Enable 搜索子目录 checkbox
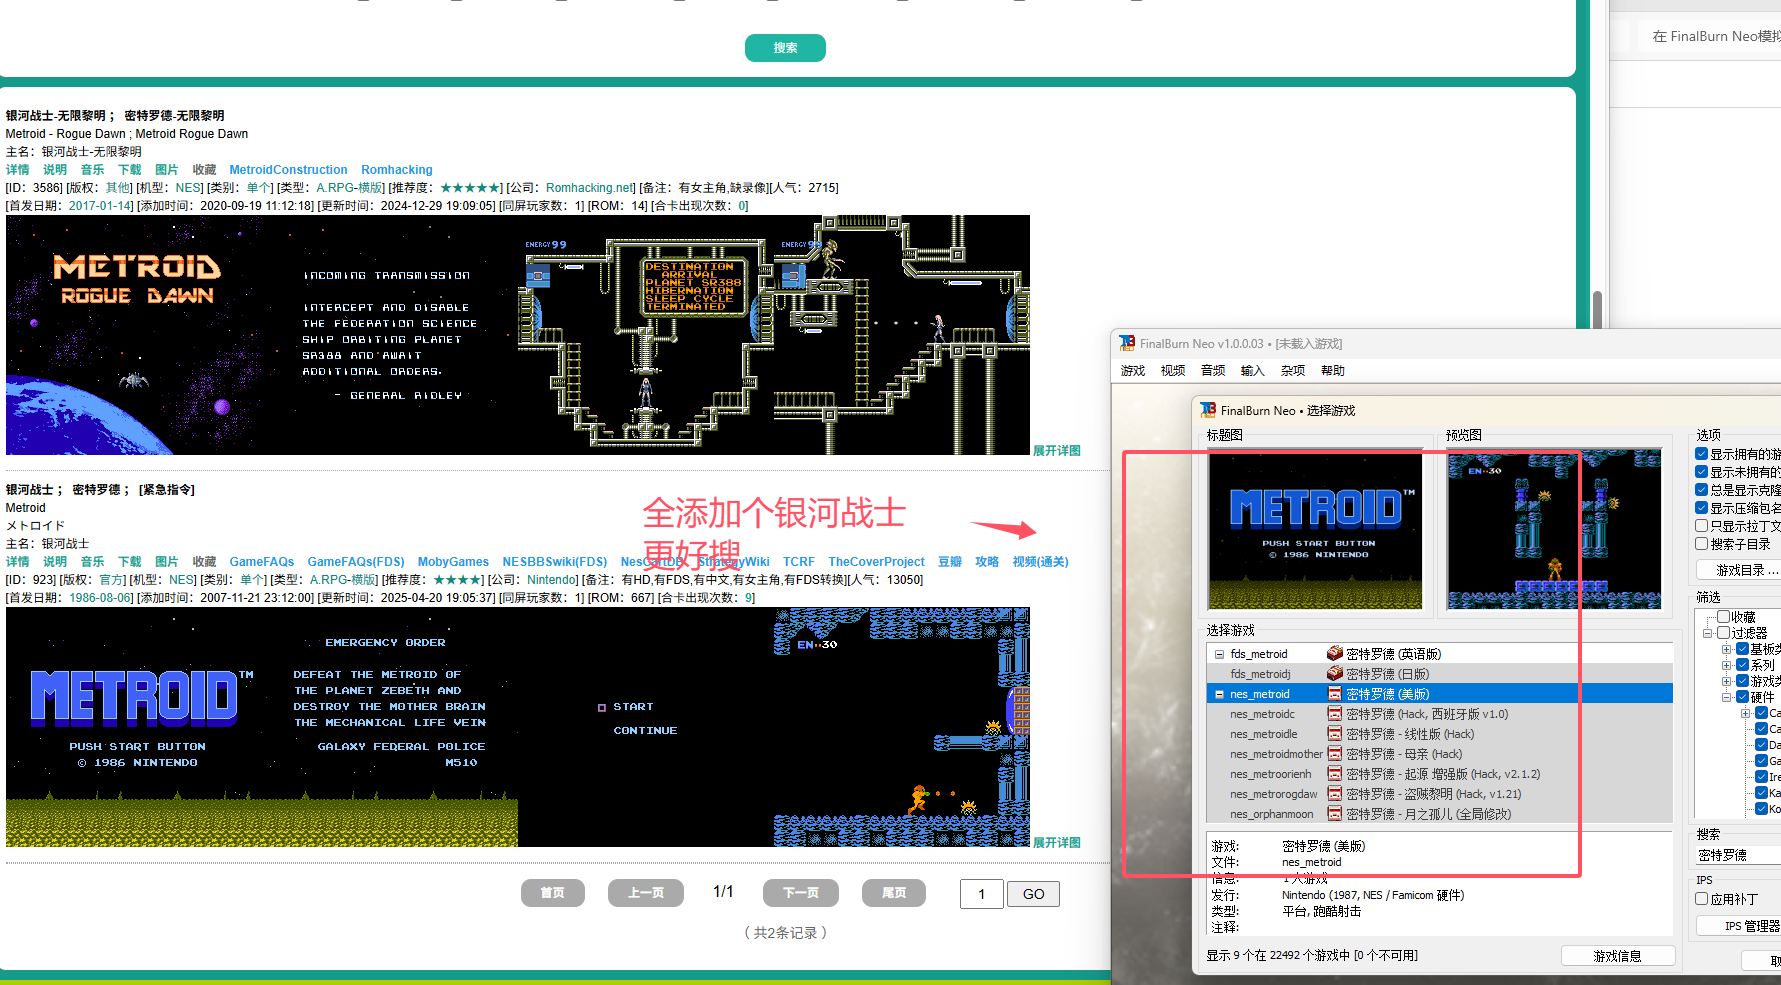Screen dimensions: 1781x985 tap(1701, 544)
